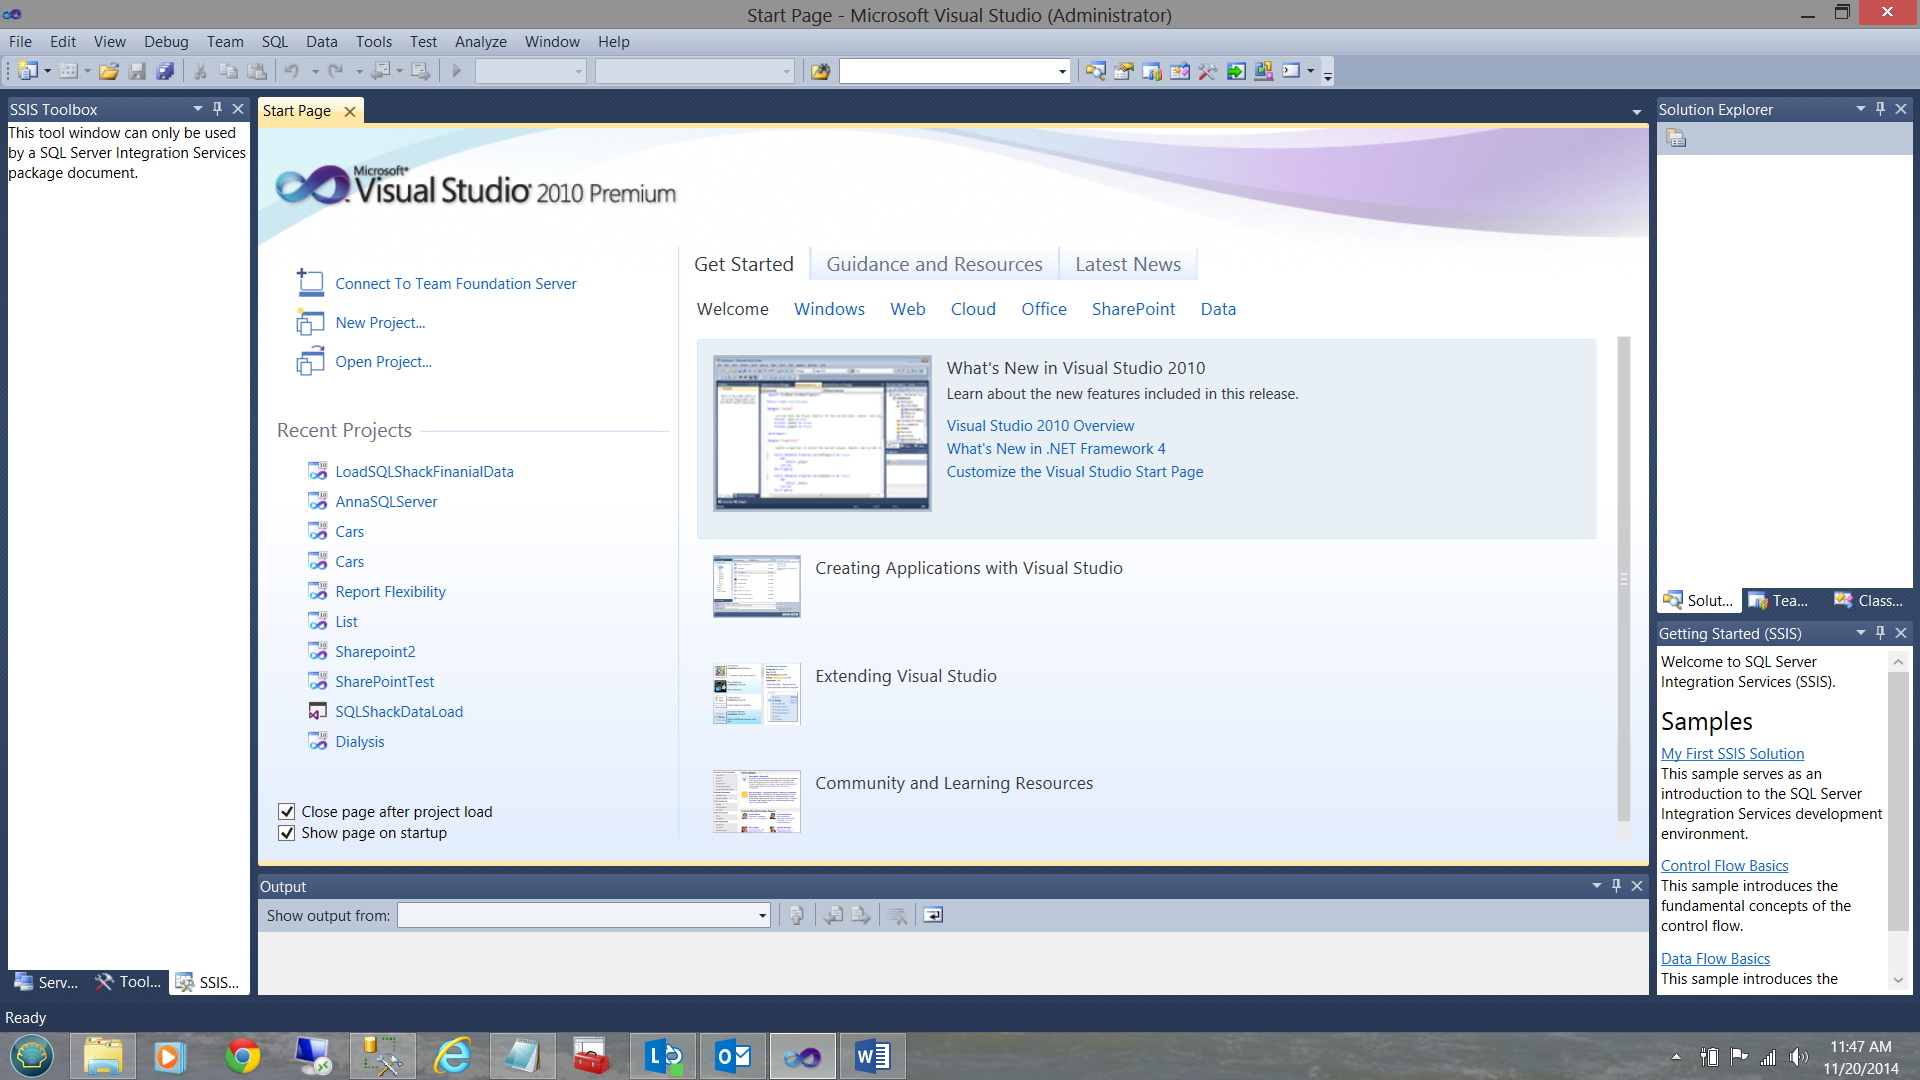Image resolution: width=1920 pixels, height=1080 pixels.
Task: Open Visual Studio from Windows taskbar
Action: (802, 1056)
